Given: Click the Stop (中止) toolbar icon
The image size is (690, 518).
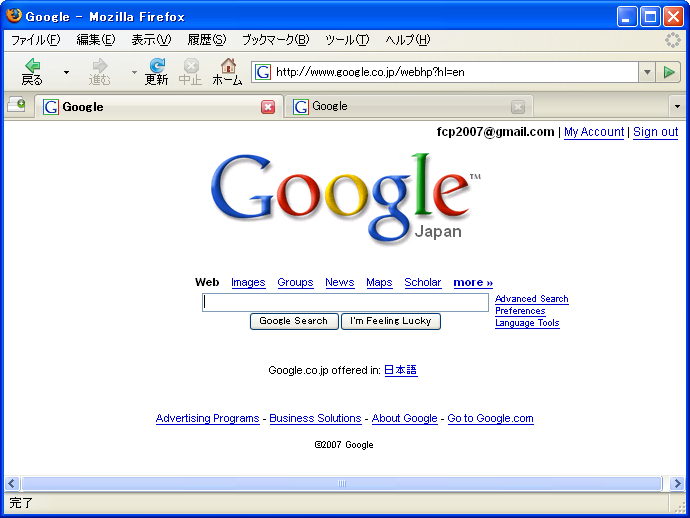Looking at the screenshot, I should tap(191, 66).
